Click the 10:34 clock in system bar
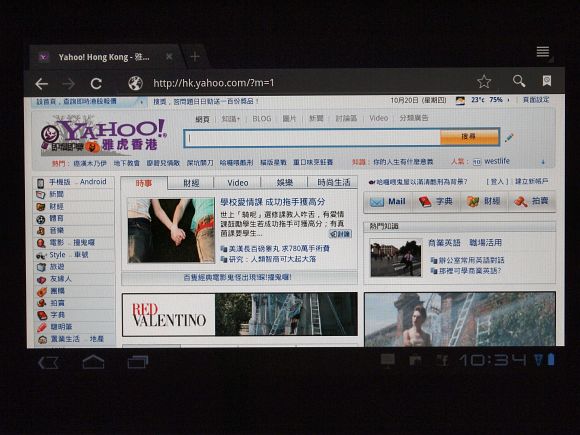580x435 pixels. [492, 360]
